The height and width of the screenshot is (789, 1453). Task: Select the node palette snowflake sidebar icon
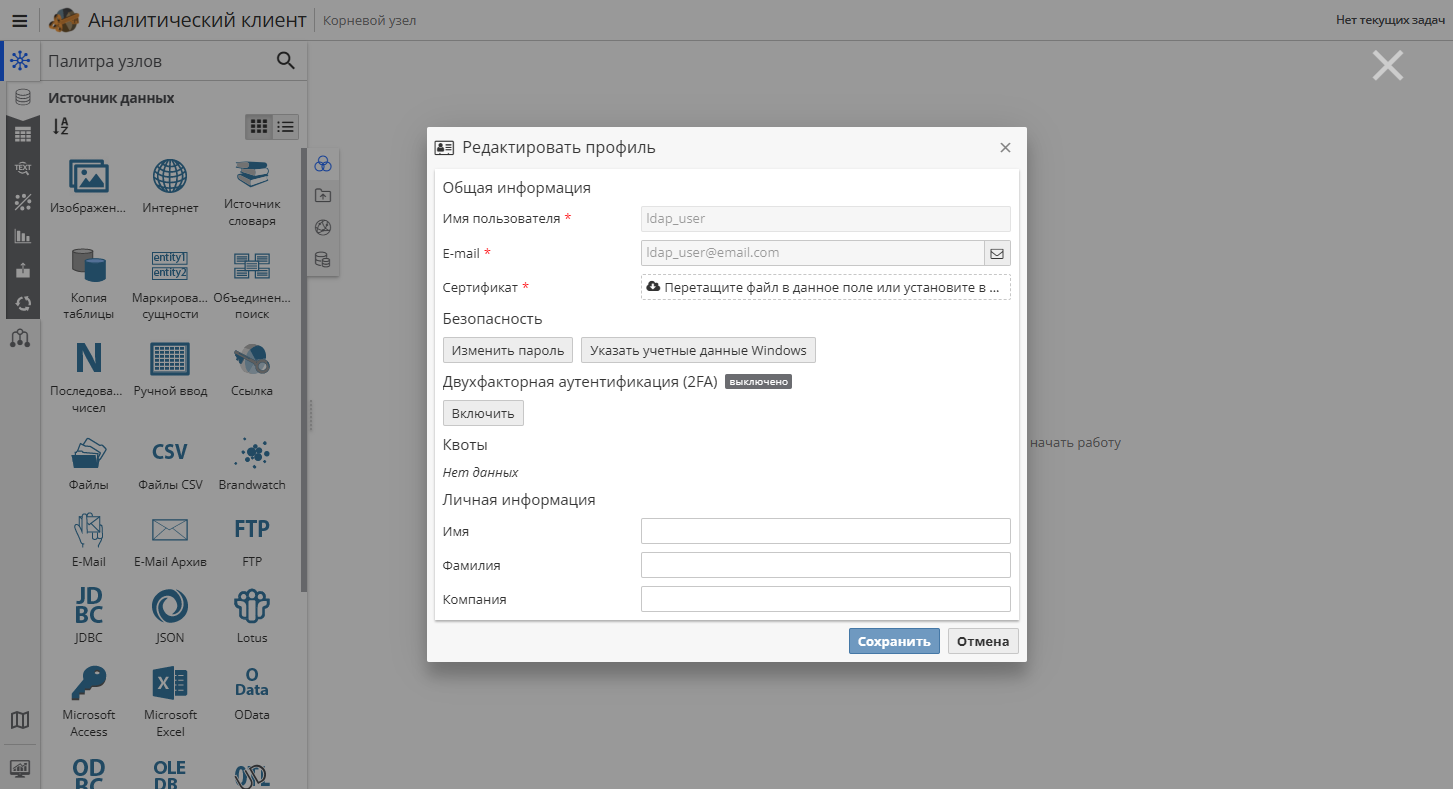coord(20,62)
